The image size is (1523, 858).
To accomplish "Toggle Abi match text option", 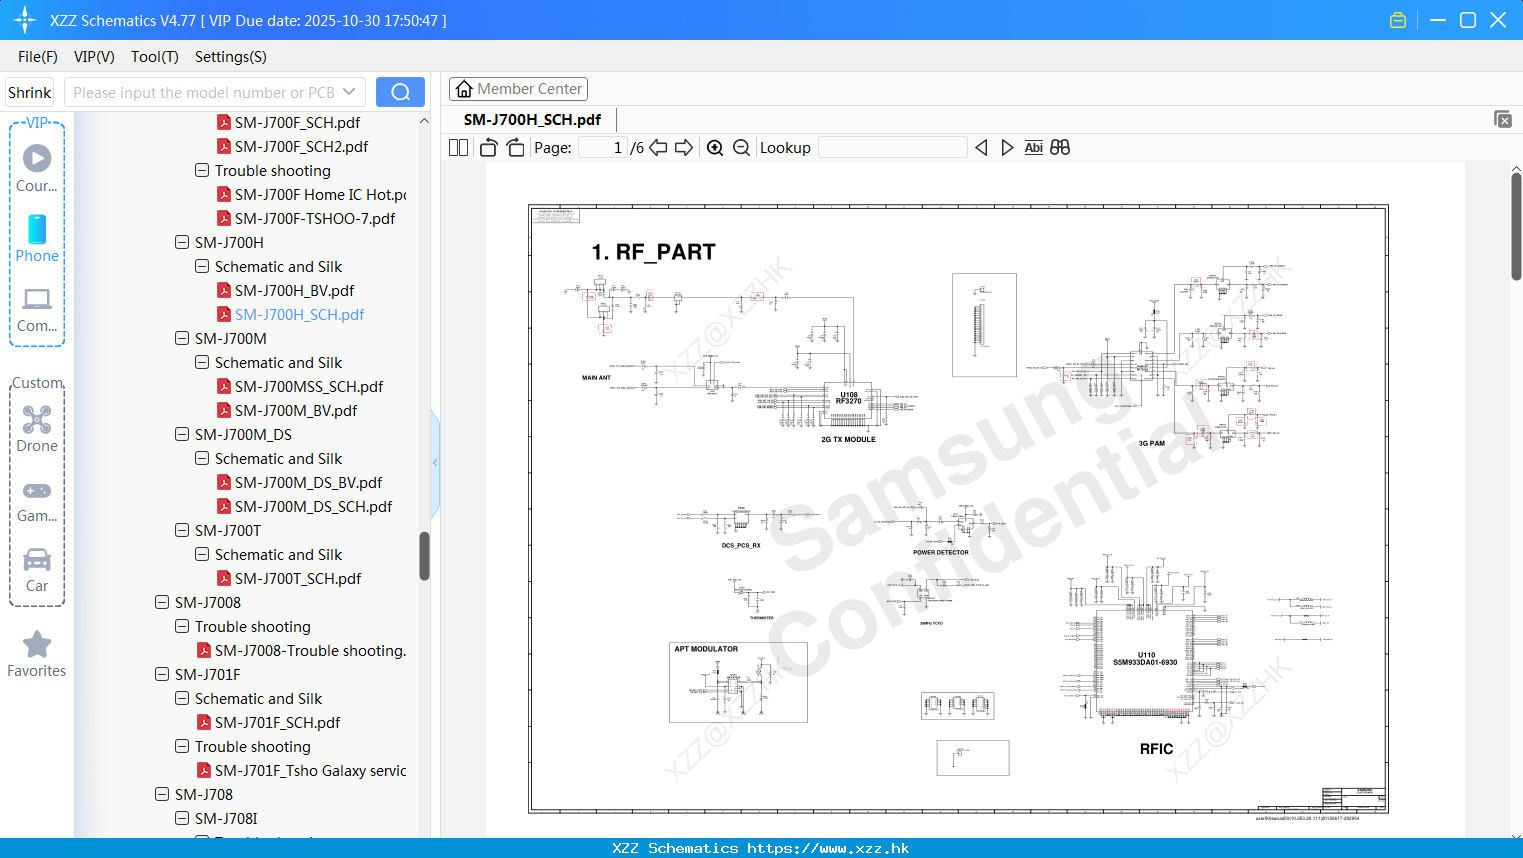I will tap(1034, 148).
